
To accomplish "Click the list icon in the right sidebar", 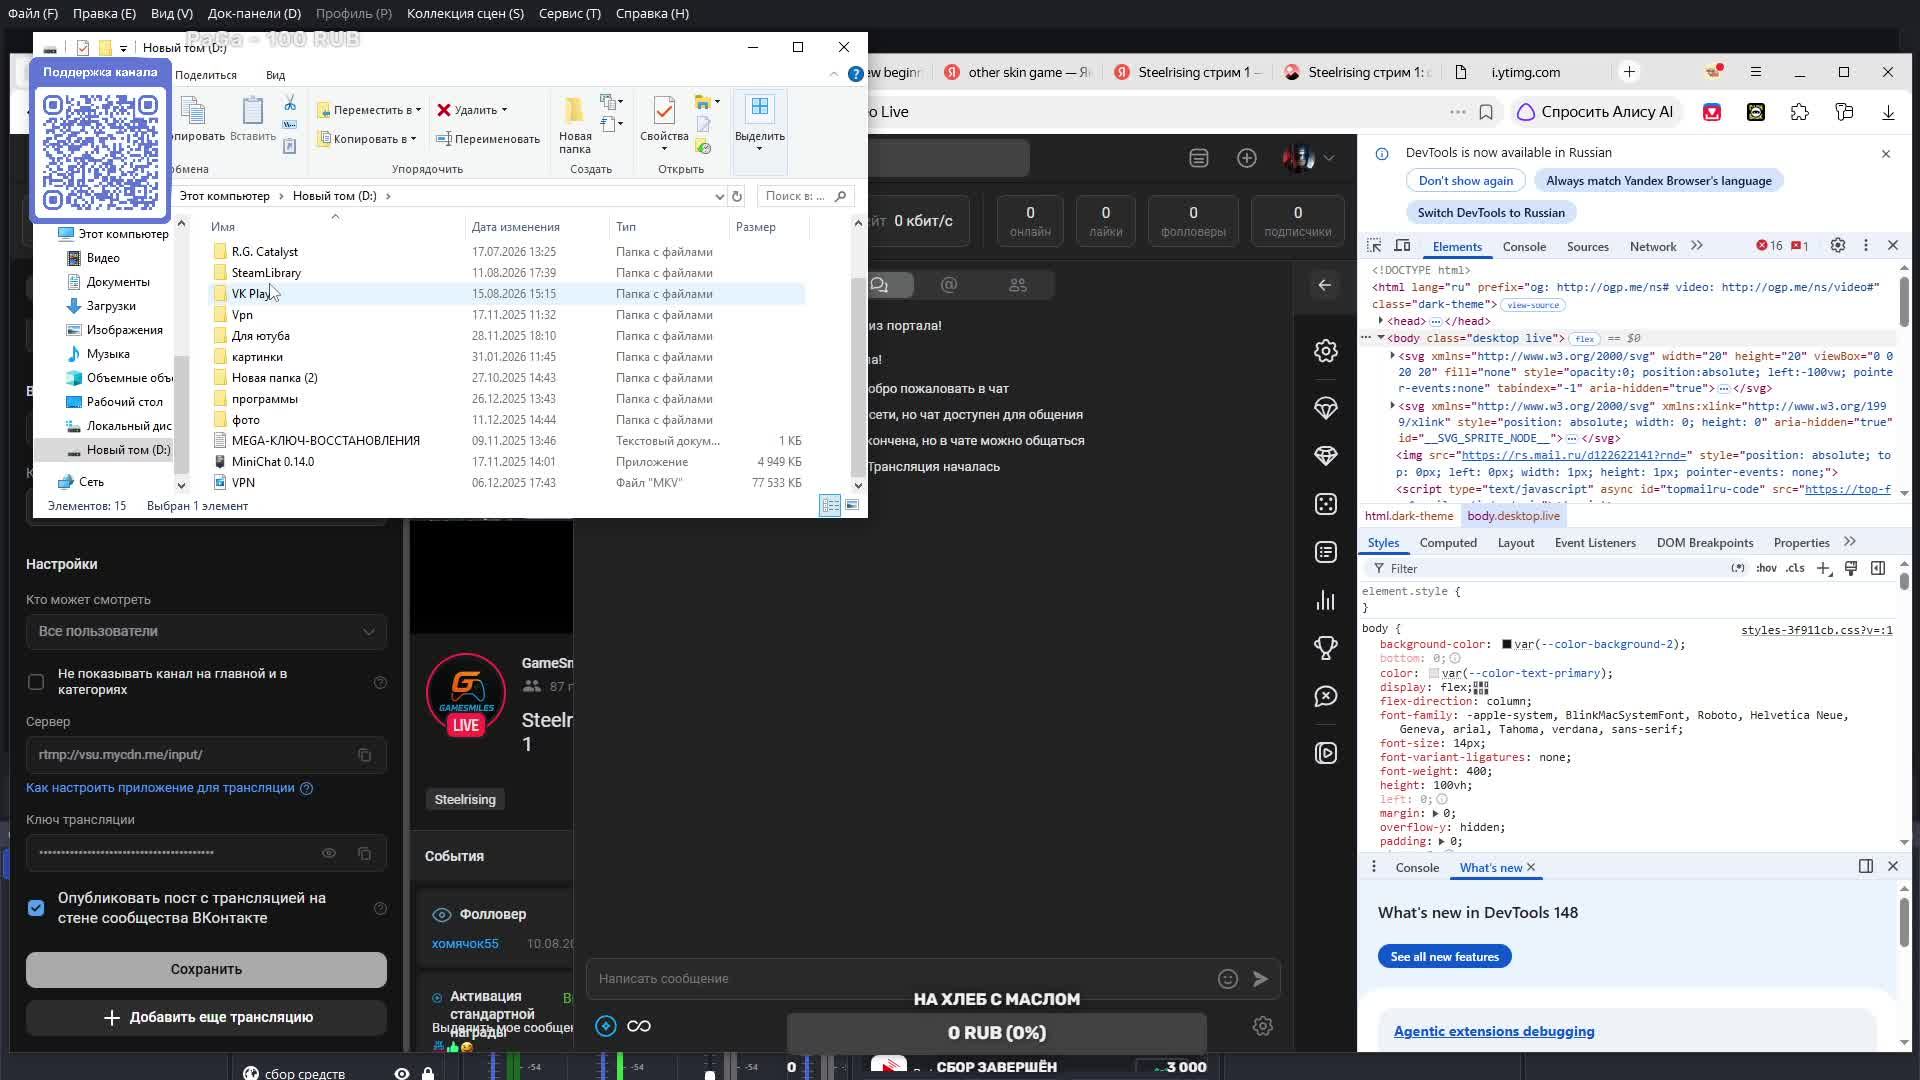I will point(1326,552).
